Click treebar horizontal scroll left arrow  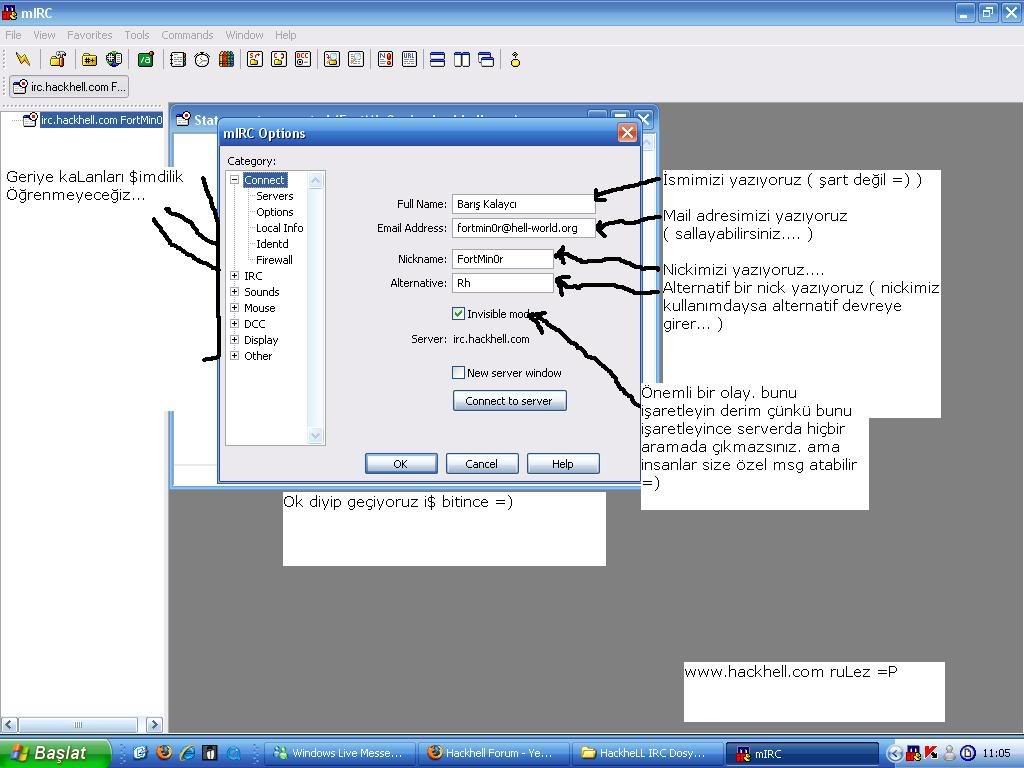(x=9, y=724)
